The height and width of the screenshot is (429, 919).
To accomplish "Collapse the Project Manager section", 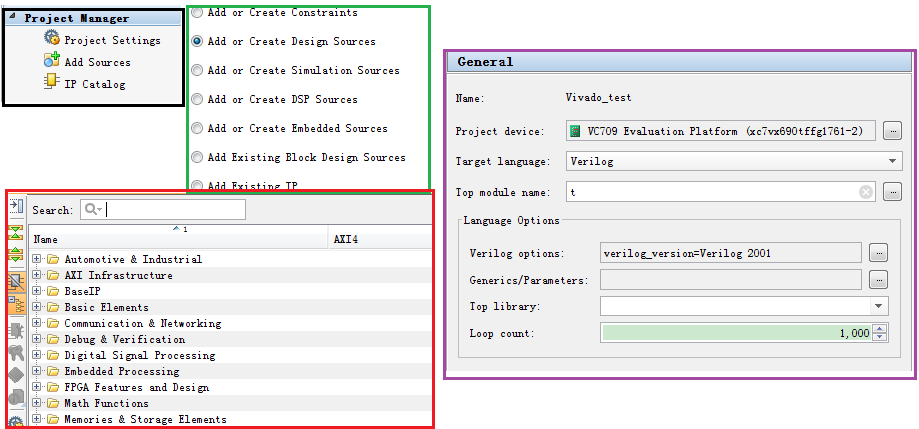I will [x=16, y=18].
